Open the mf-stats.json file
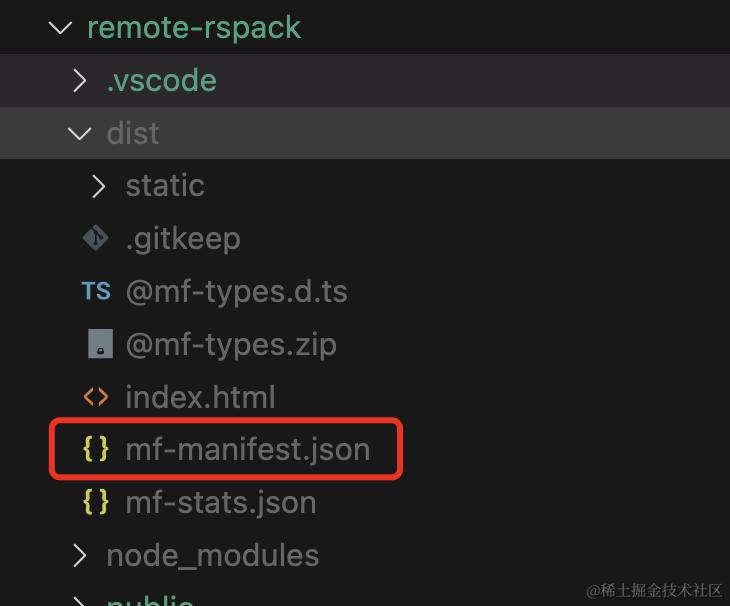This screenshot has width=730, height=606. point(220,502)
